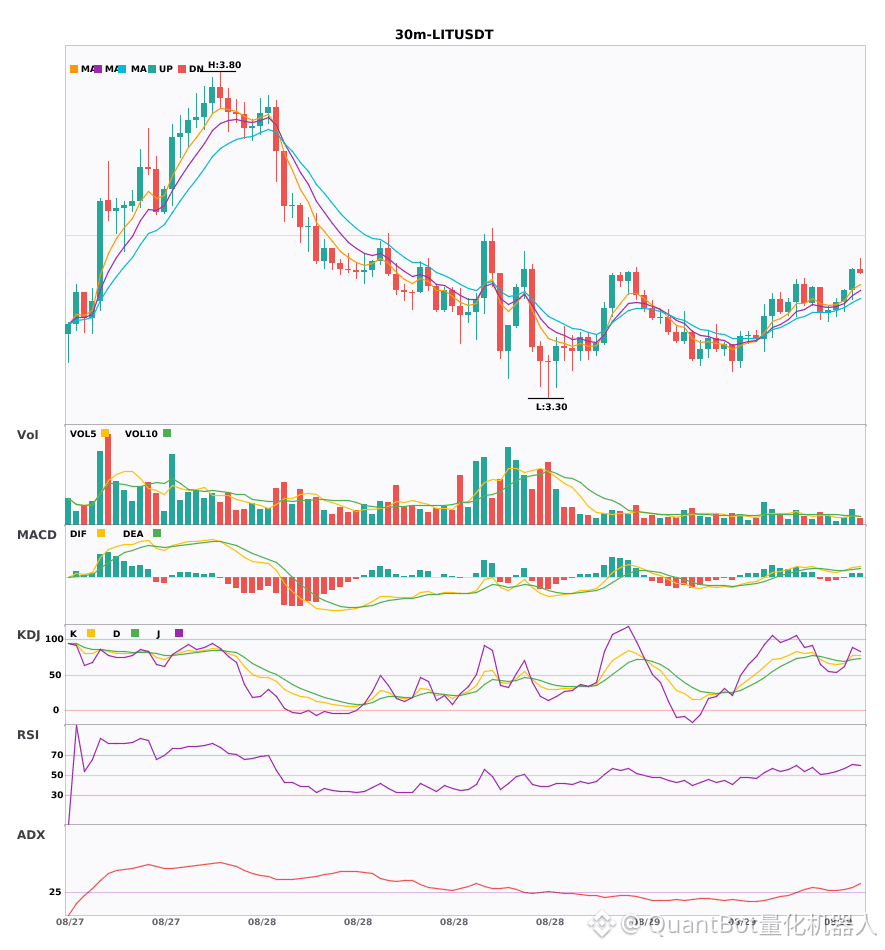This screenshot has width=885, height=950.
Task: Click the 100 axis value on KDJ
Action: 55,639
